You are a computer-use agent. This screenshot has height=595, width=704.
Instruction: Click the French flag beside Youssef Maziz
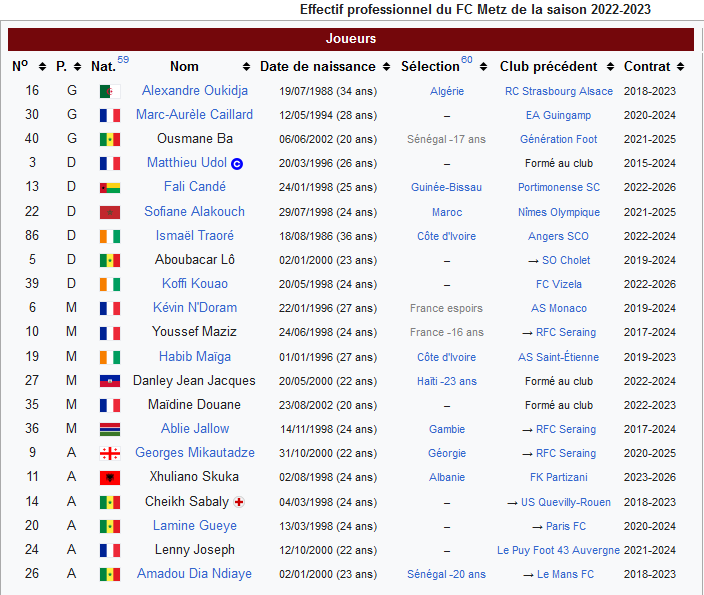(110, 333)
